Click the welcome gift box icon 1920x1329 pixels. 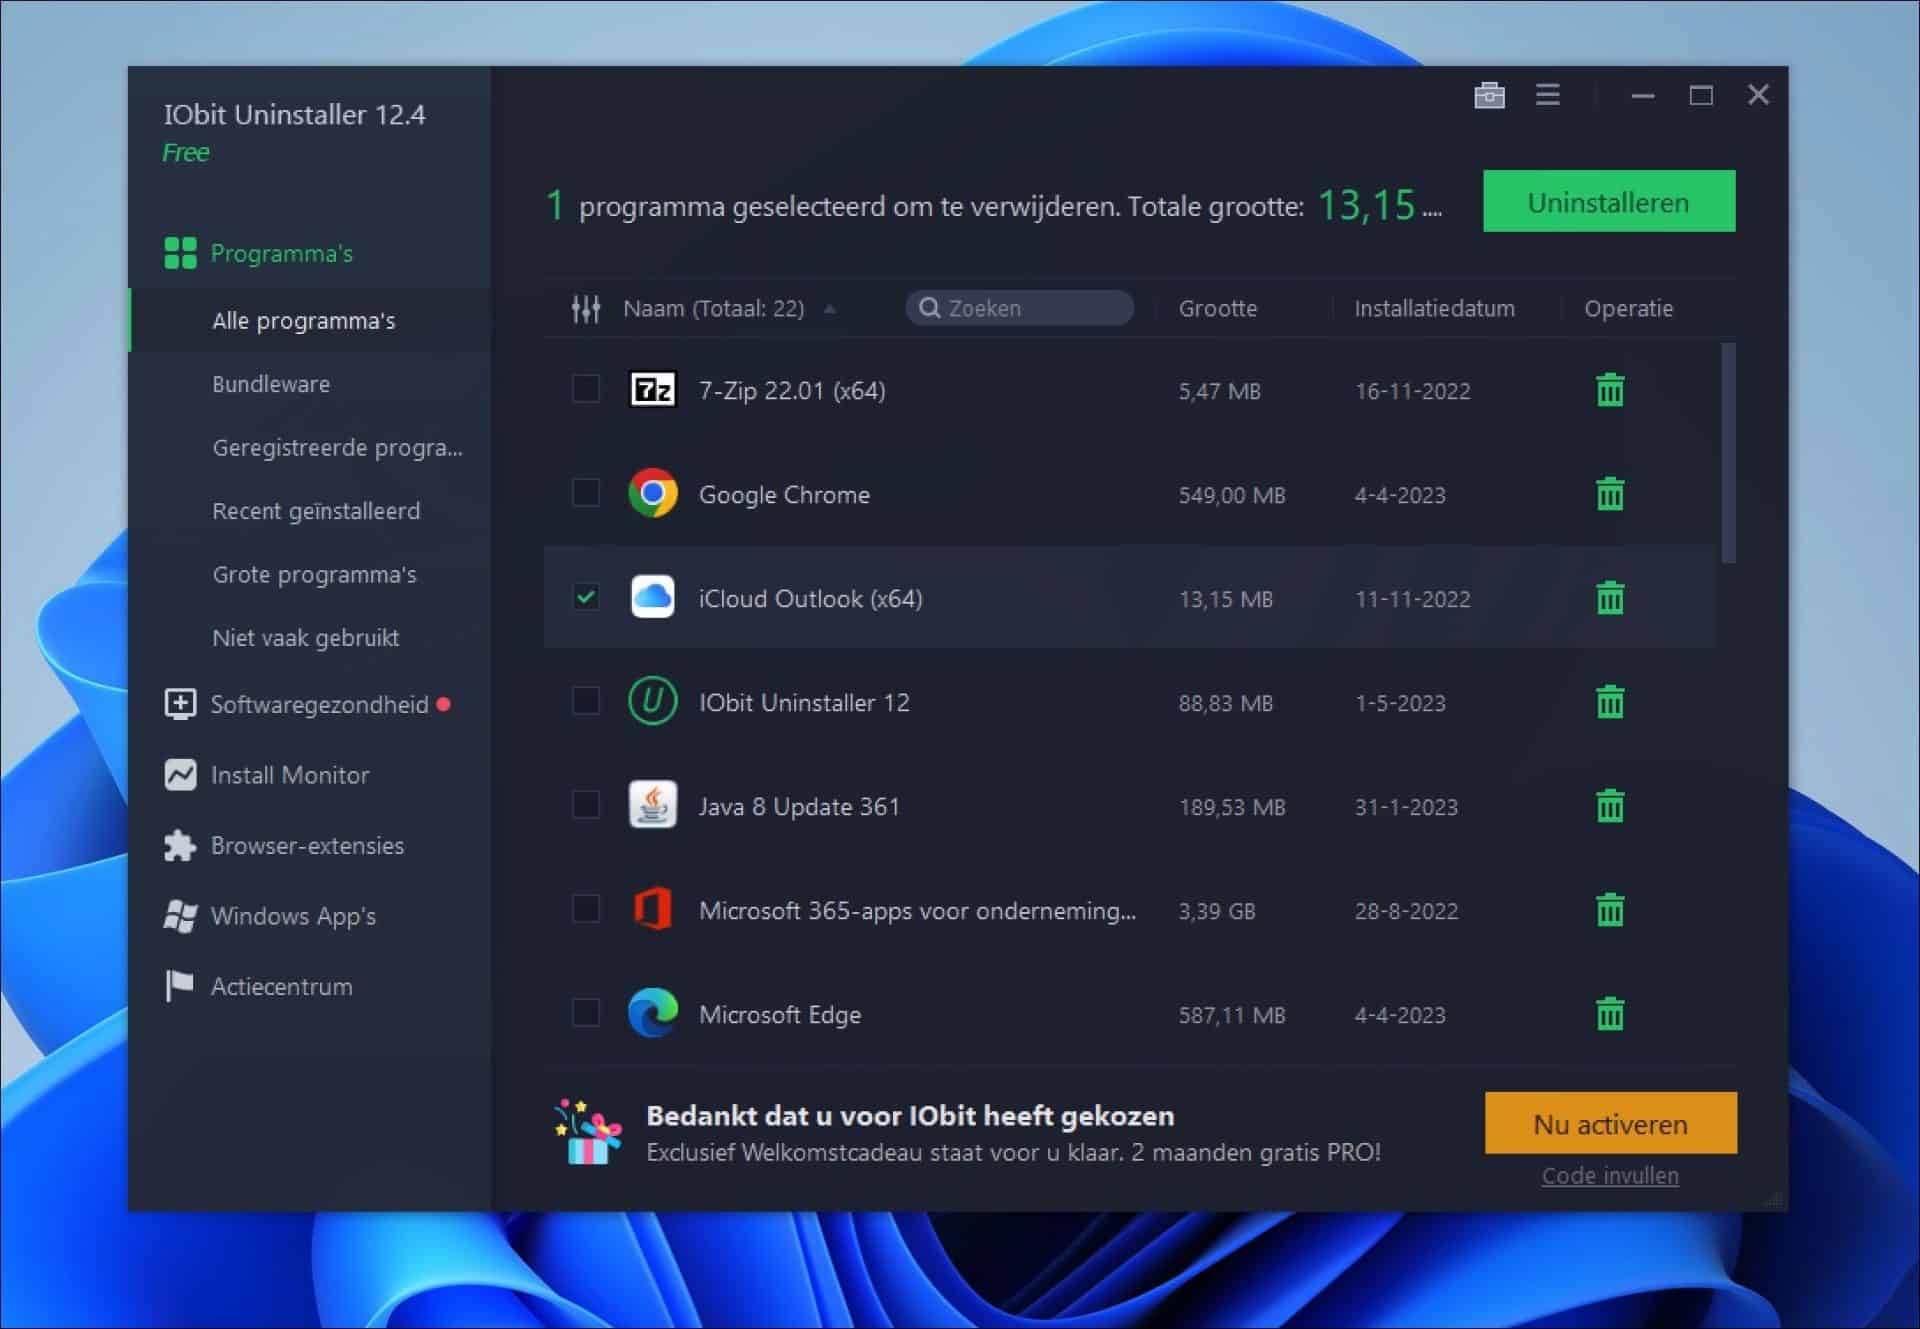(588, 1132)
